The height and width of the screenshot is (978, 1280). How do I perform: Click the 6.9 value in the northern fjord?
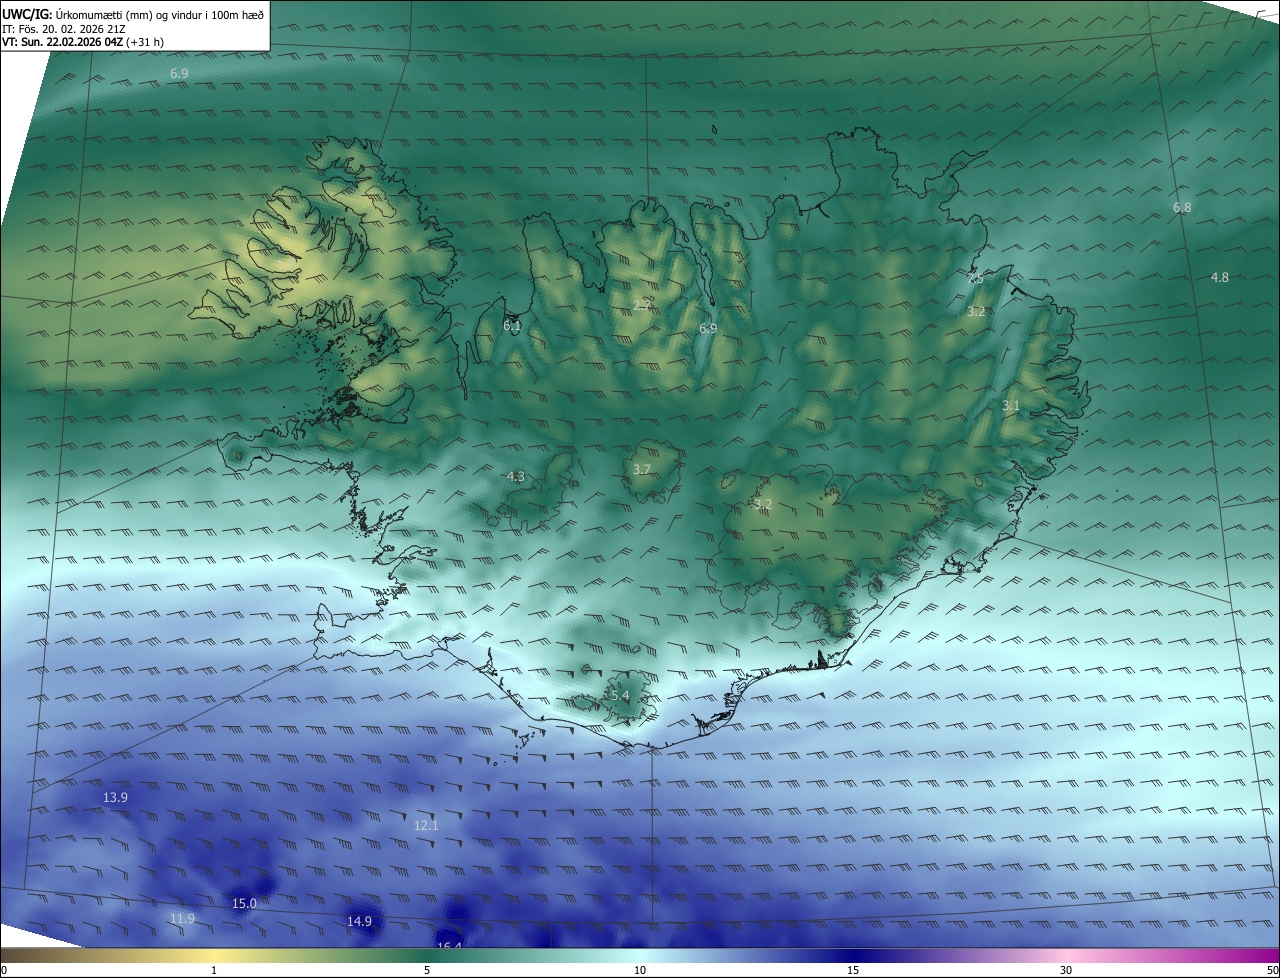click(708, 328)
